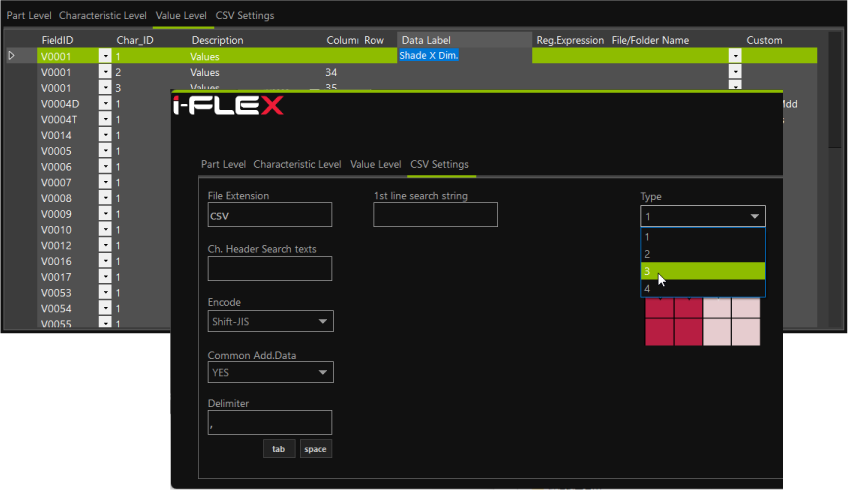The height and width of the screenshot is (491, 848).
Task: Select option 3 in Type list
Action: 702,271
